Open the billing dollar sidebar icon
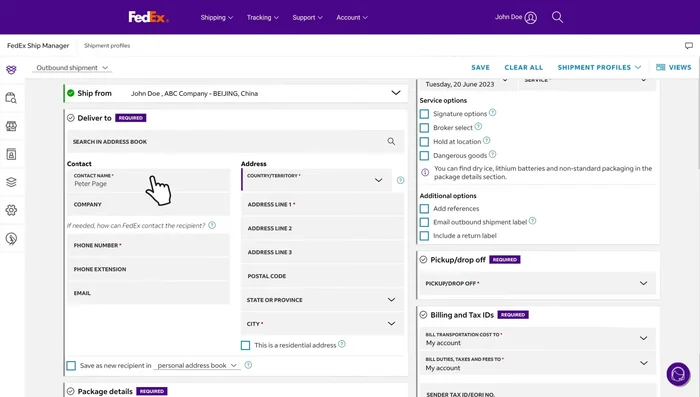This screenshot has height=397, width=700. [12, 238]
